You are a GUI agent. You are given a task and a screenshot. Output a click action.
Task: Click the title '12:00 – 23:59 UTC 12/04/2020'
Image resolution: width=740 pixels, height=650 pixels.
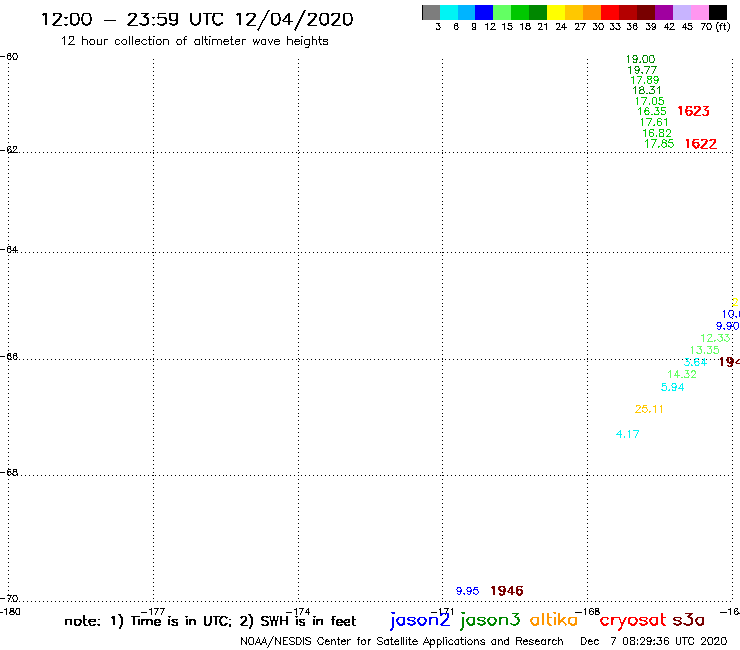point(197,19)
